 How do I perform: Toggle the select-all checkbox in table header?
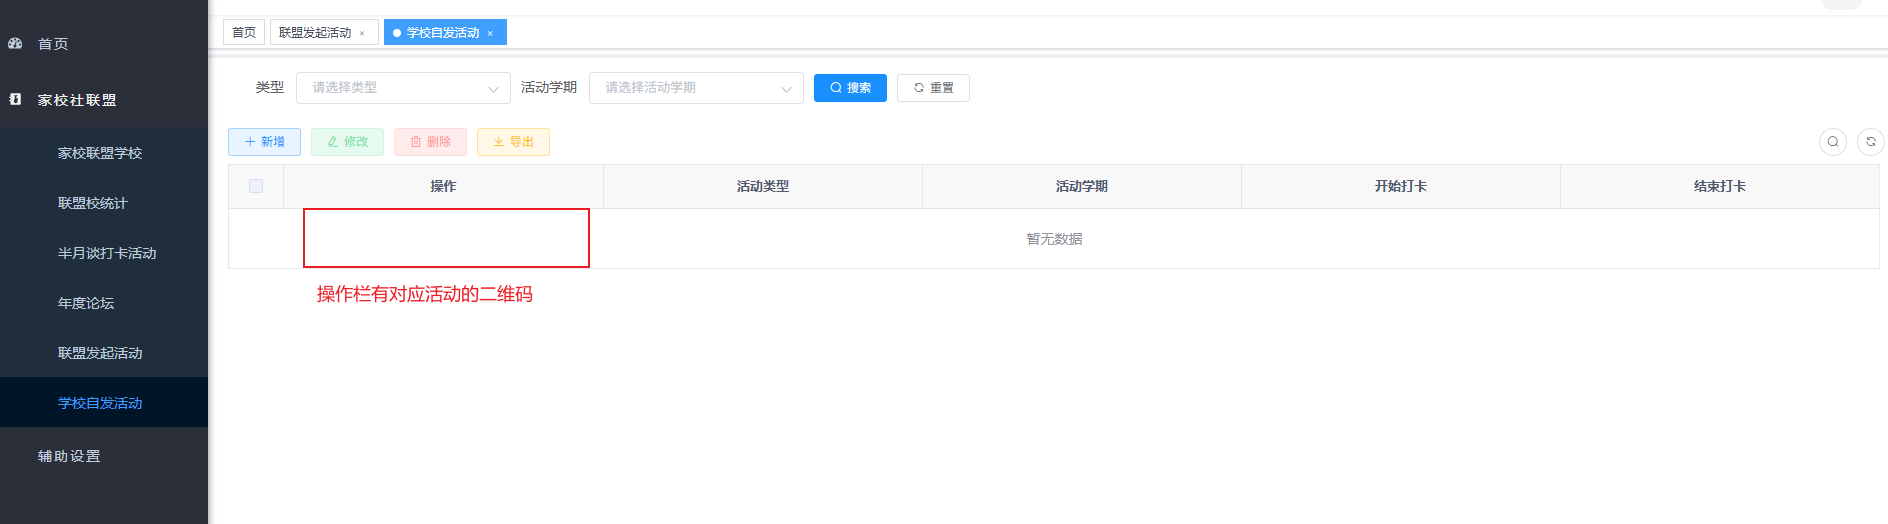[256, 186]
